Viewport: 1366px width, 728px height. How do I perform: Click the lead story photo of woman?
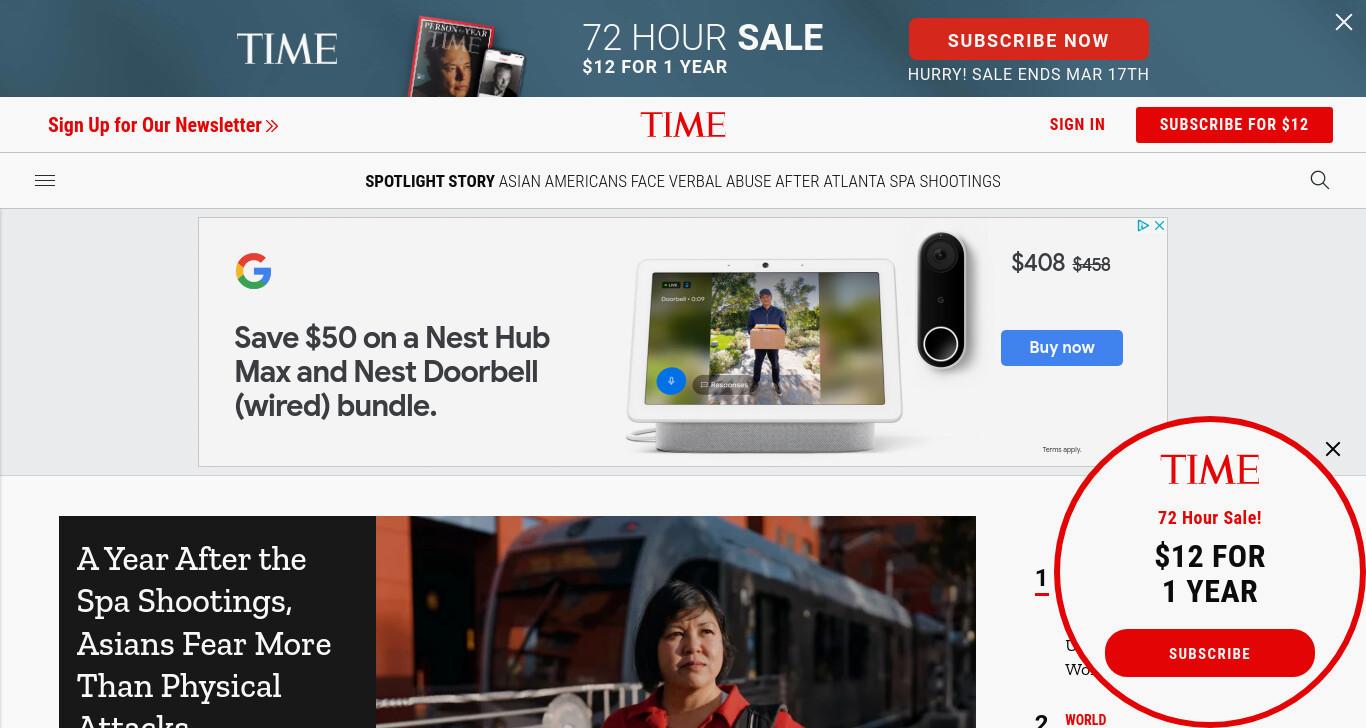(x=676, y=622)
